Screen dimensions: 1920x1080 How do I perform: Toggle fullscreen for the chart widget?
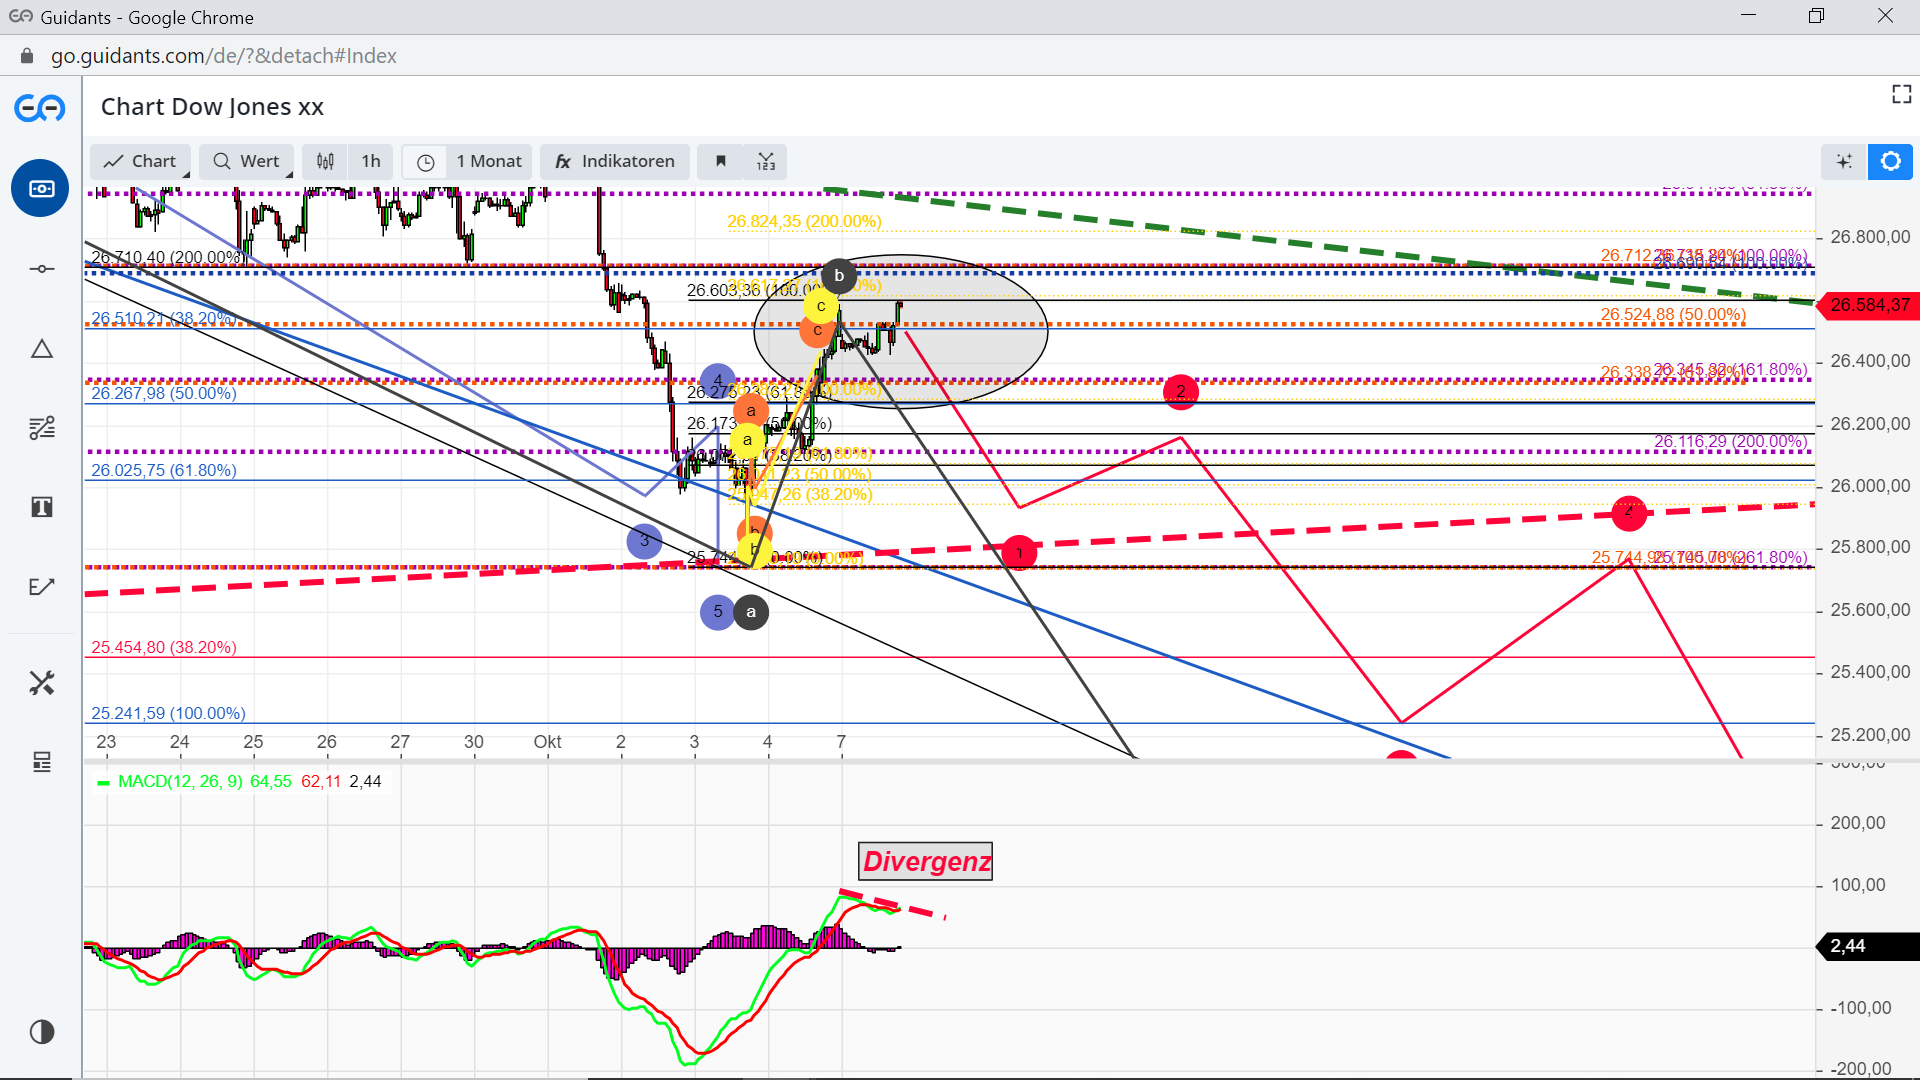[1901, 94]
